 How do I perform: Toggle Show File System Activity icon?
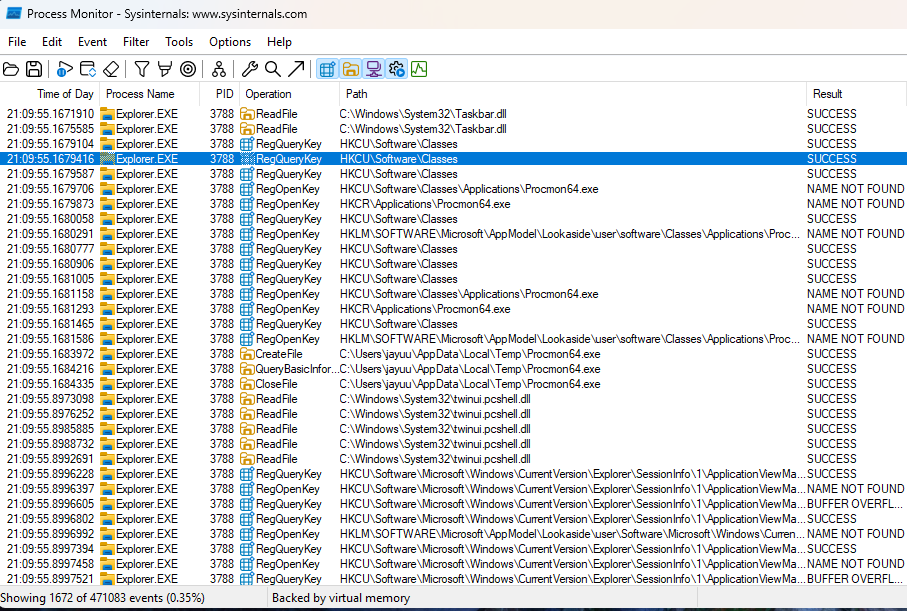(x=350, y=69)
